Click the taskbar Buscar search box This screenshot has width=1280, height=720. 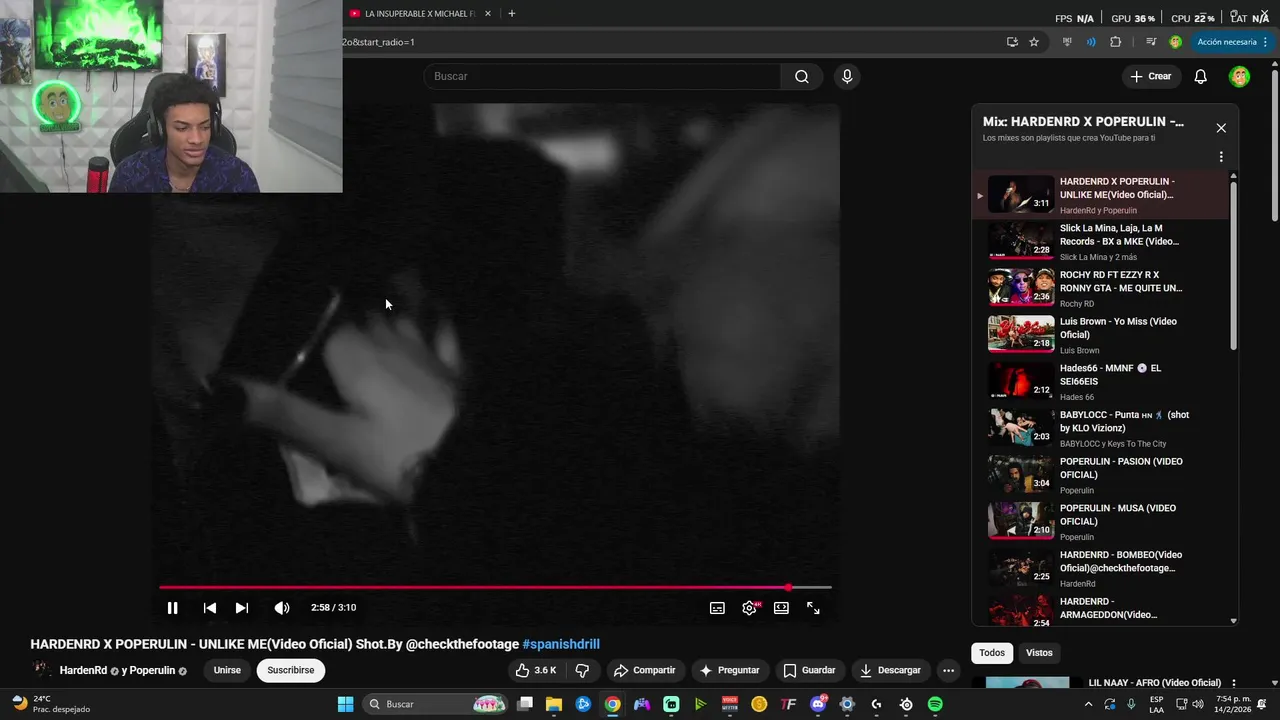[x=435, y=704]
